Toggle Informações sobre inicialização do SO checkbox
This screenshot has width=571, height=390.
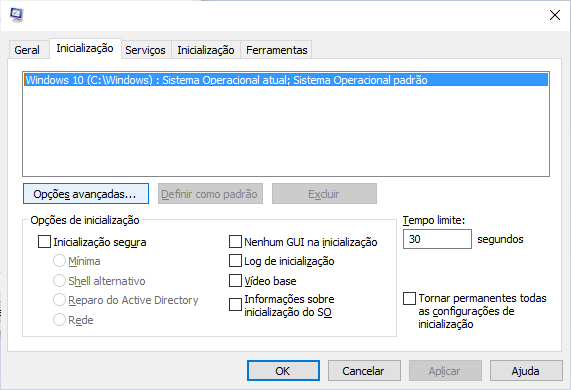tap(235, 305)
